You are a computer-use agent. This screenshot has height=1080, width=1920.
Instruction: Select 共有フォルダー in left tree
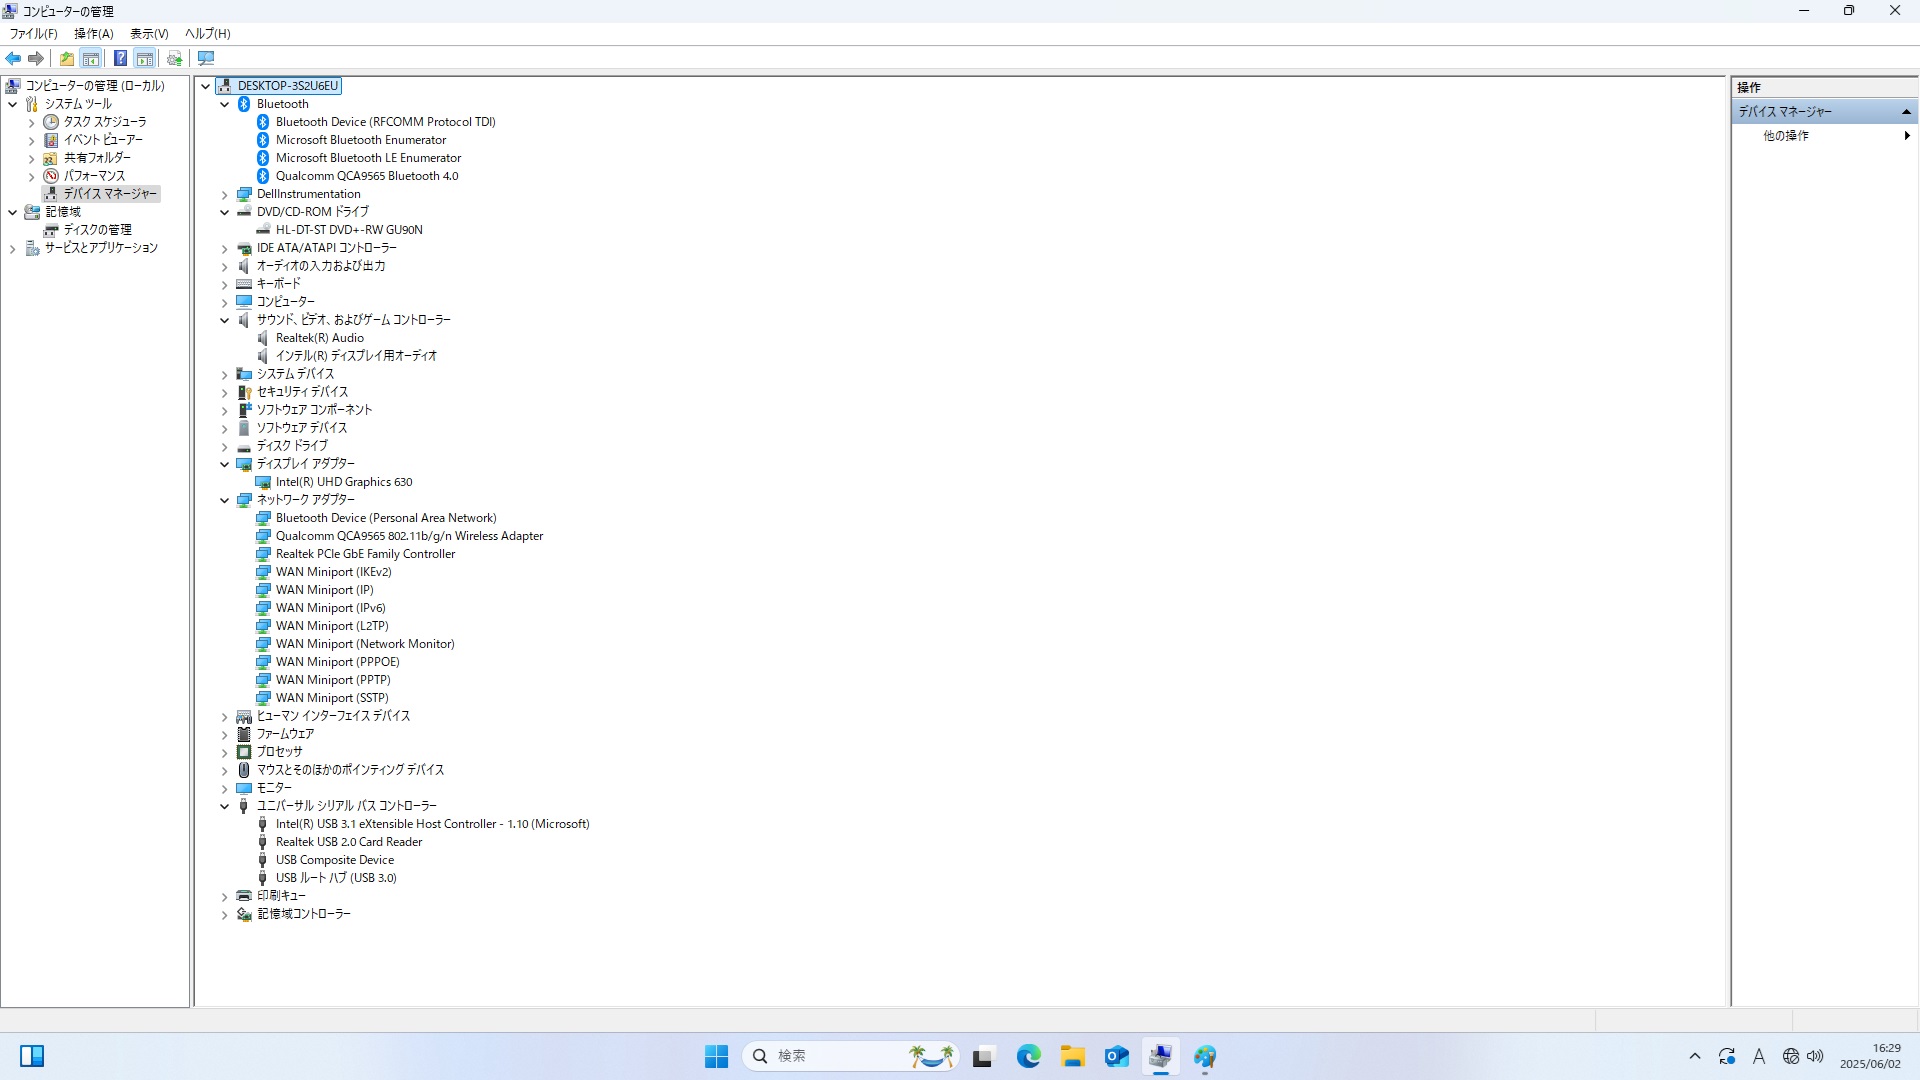click(97, 158)
